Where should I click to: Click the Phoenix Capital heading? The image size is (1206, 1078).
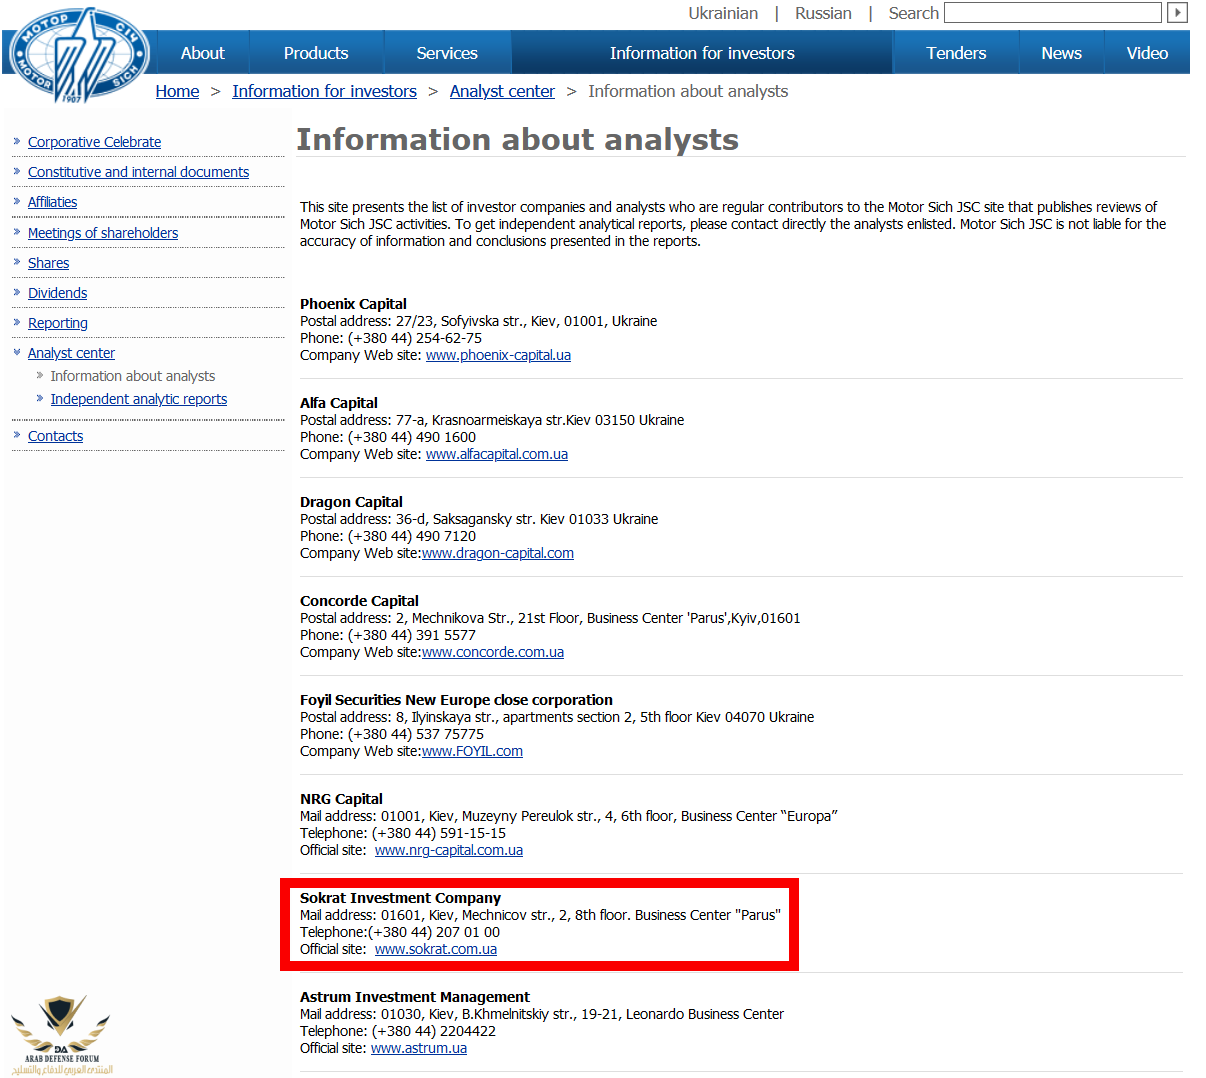(353, 304)
